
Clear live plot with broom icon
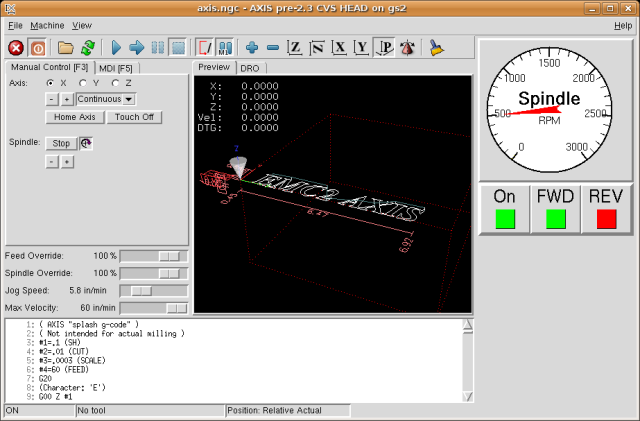437,47
